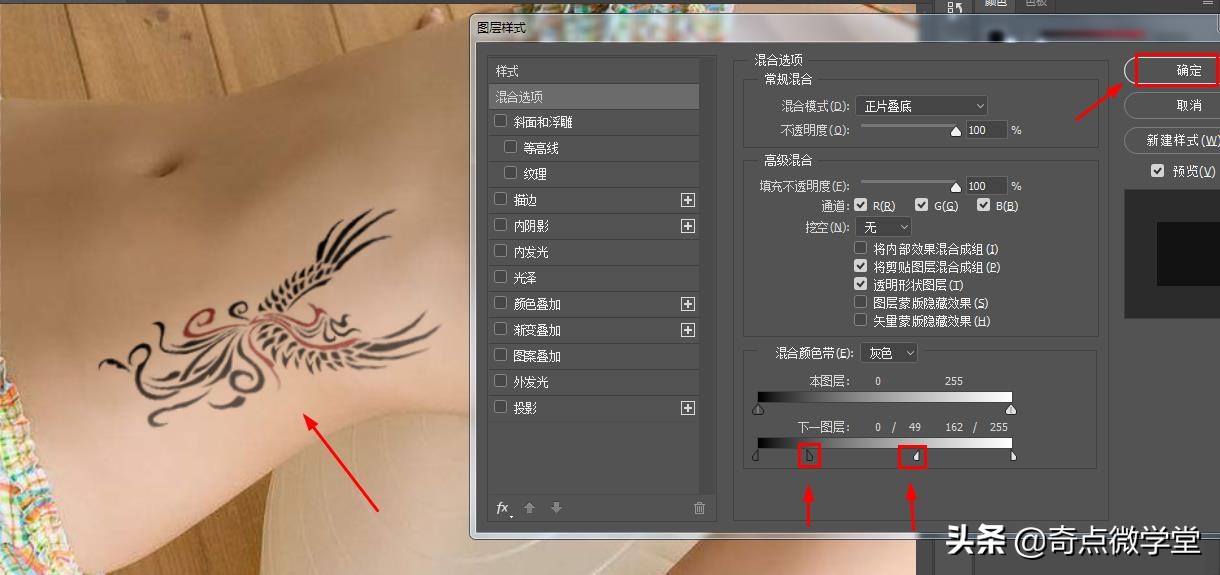The image size is (1220, 575).
Task: Enable the 图案叠加 checkbox
Action: point(501,355)
